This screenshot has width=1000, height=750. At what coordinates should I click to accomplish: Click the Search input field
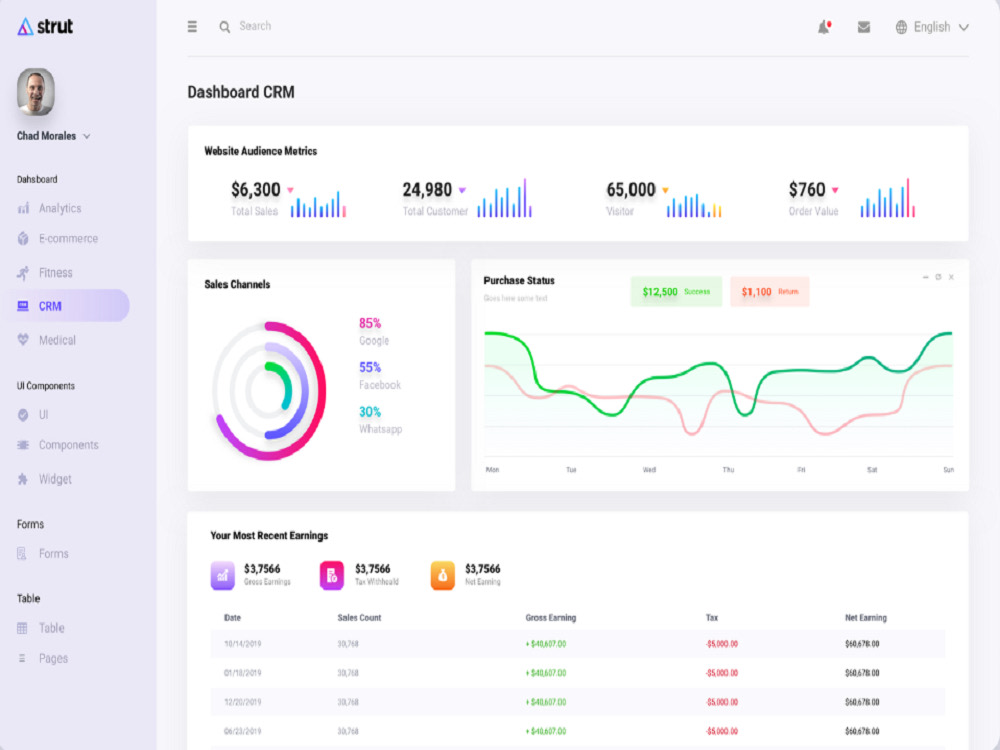[x=255, y=26]
